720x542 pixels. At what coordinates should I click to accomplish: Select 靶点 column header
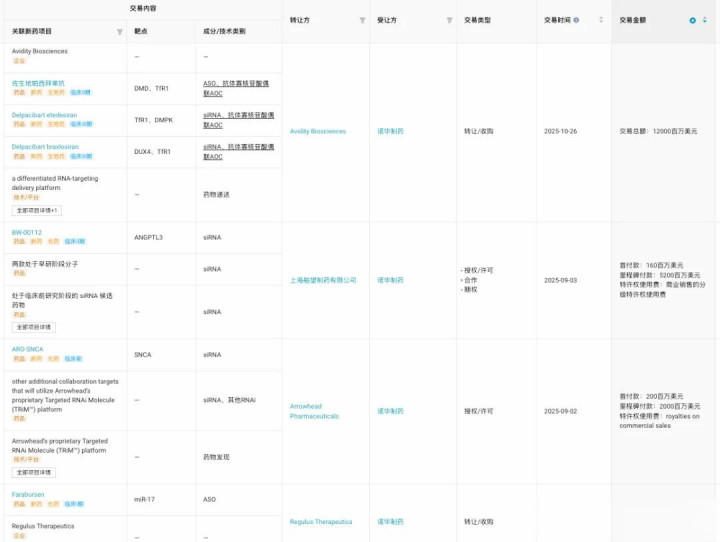[x=141, y=31]
